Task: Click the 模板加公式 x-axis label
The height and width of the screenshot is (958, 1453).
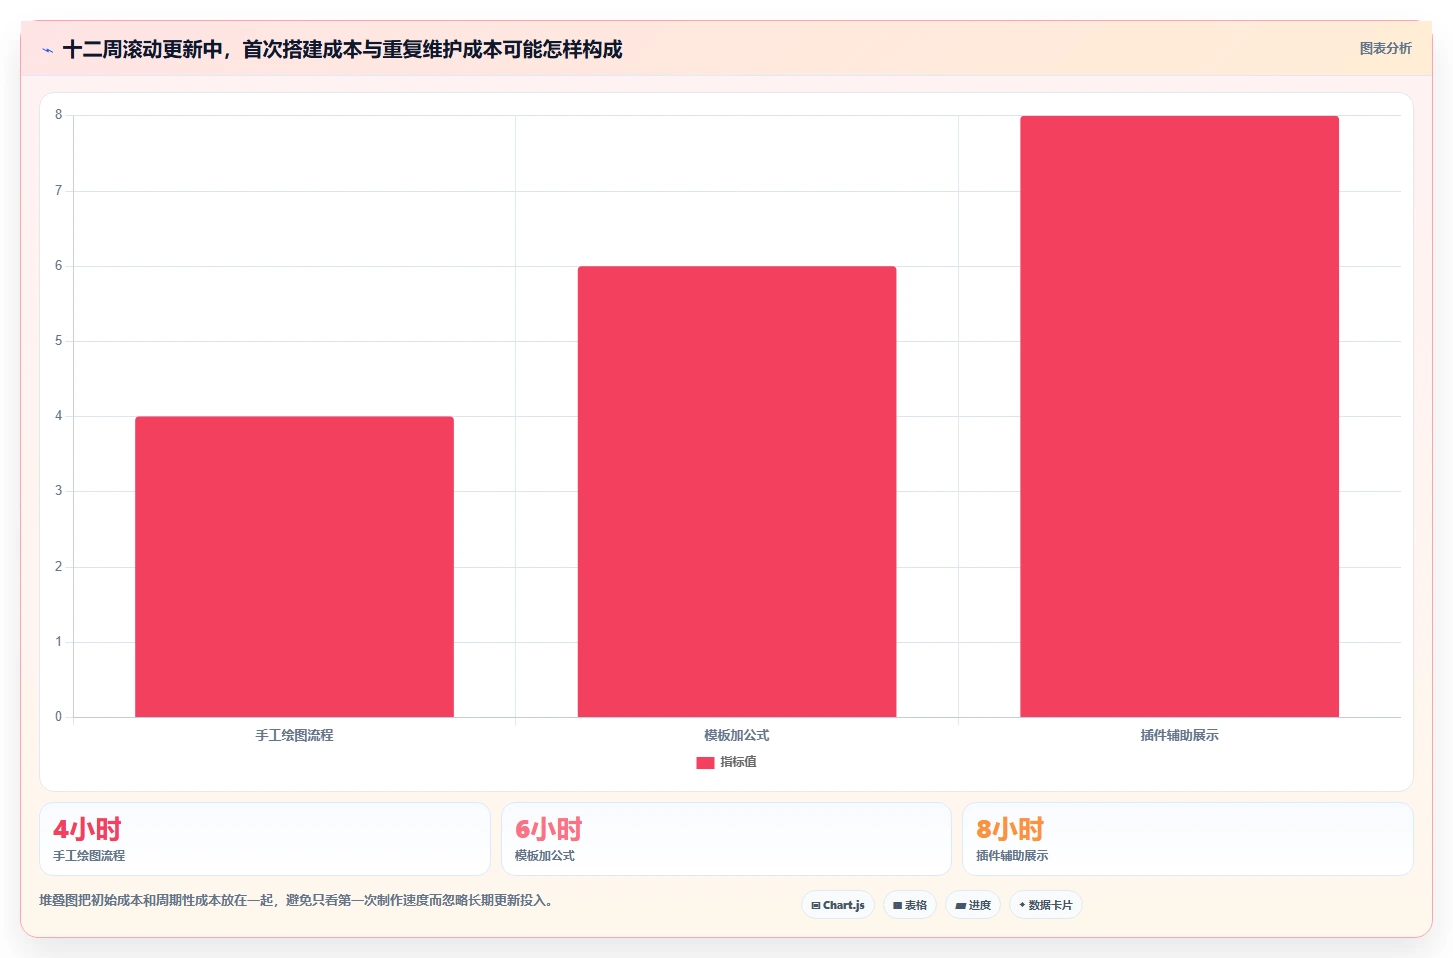Action: [737, 735]
